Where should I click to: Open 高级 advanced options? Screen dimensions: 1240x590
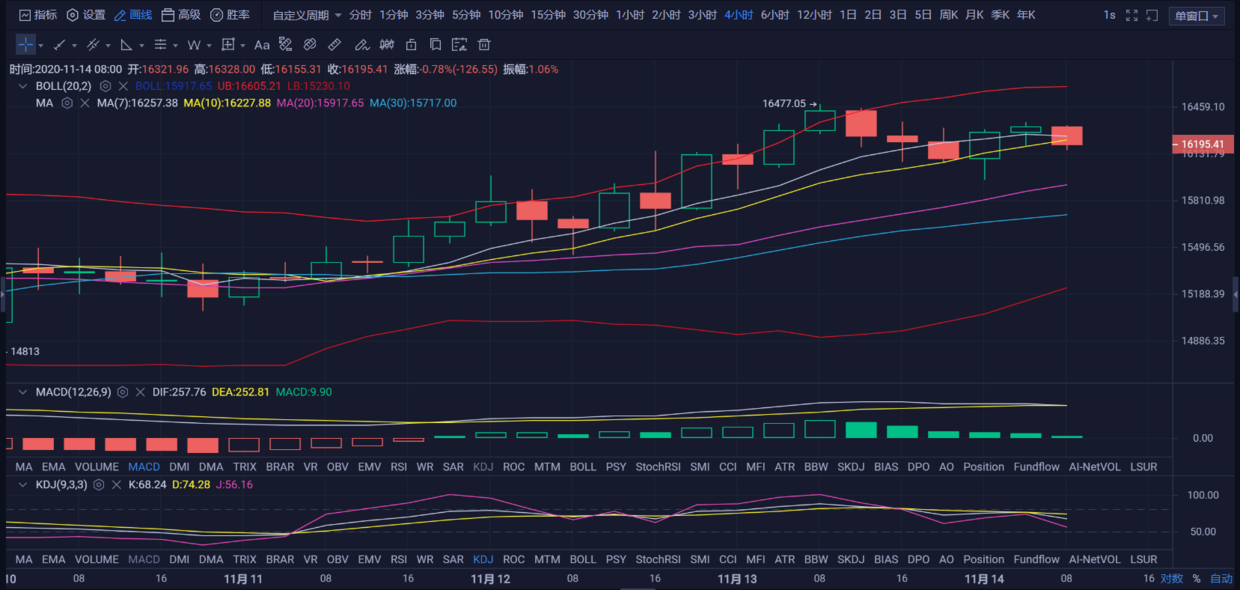[181, 15]
